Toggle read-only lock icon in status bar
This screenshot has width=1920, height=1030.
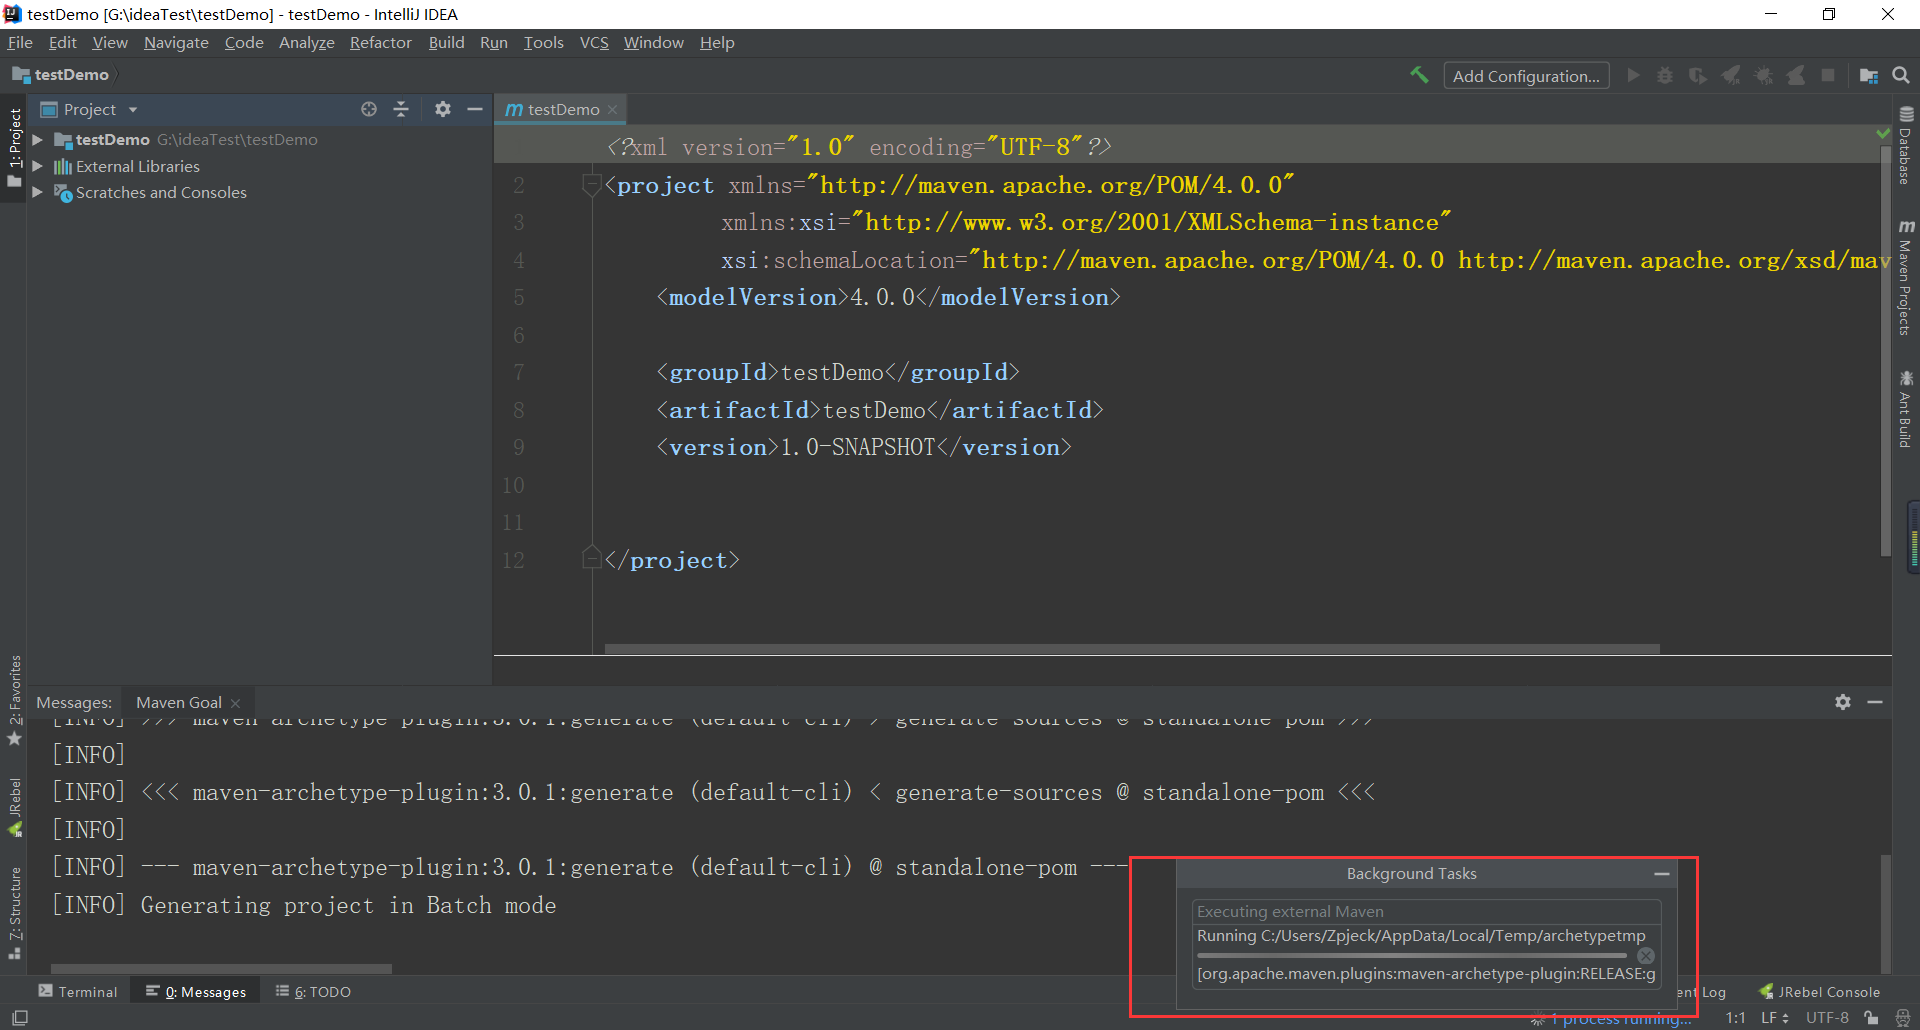1871,1018
